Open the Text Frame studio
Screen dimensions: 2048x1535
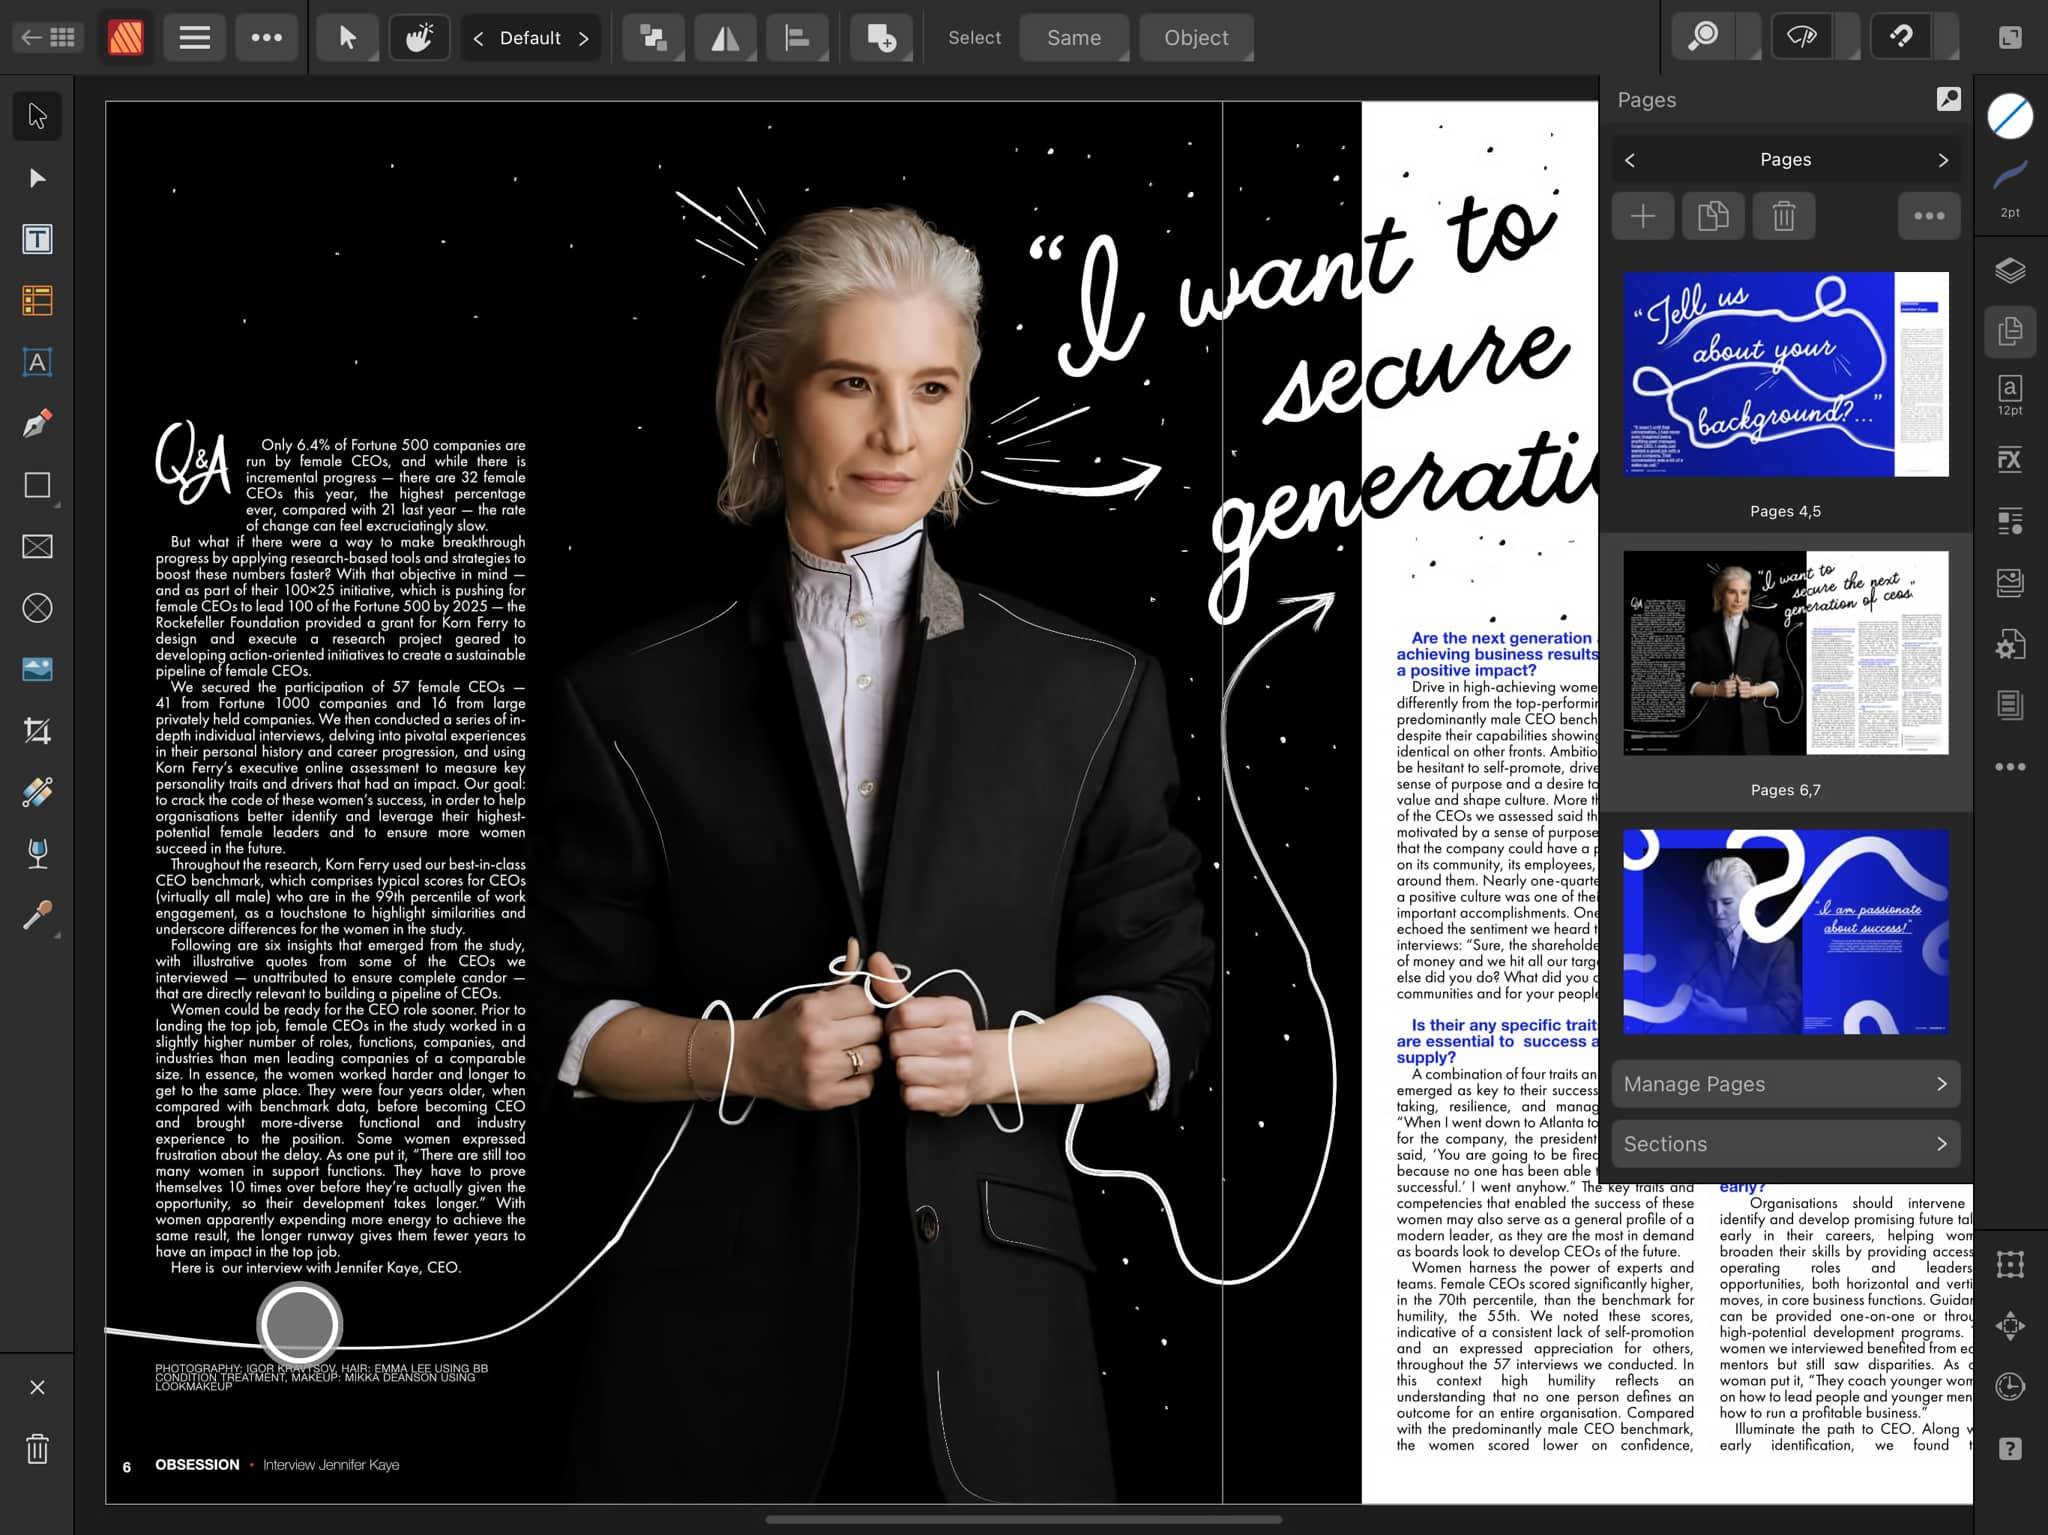point(2010,705)
